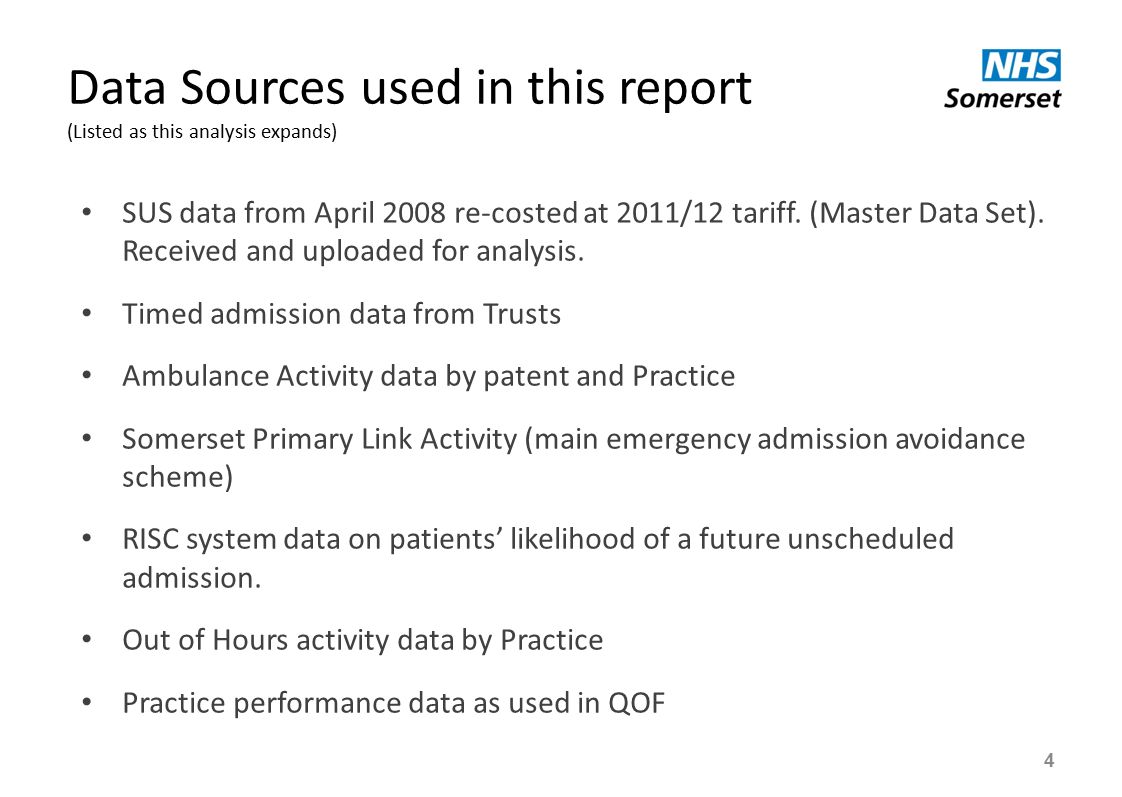
Task: Click the bullet before 'Out of Hours activity'
Action: tap(87, 640)
